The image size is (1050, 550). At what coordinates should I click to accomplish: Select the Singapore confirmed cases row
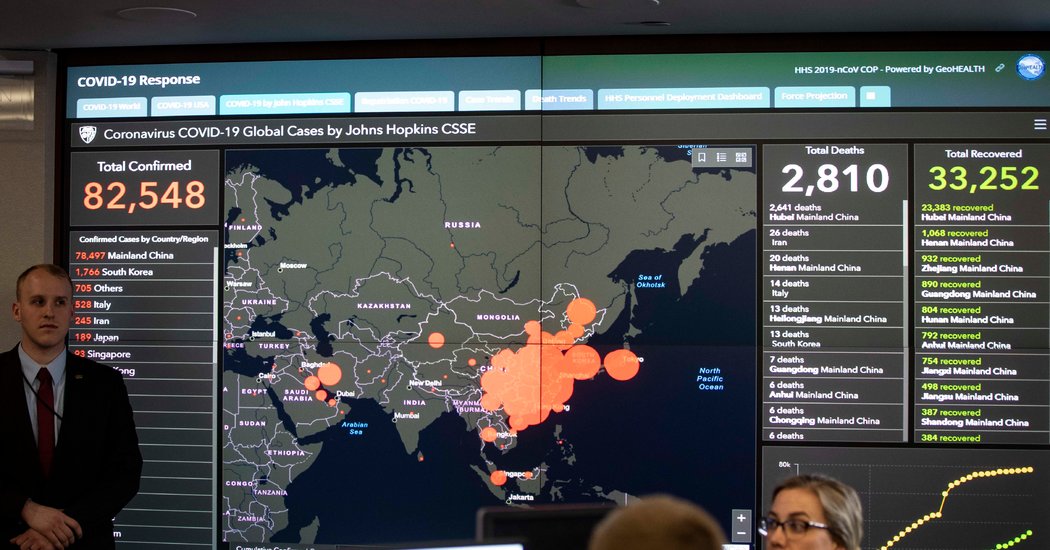tap(141, 354)
